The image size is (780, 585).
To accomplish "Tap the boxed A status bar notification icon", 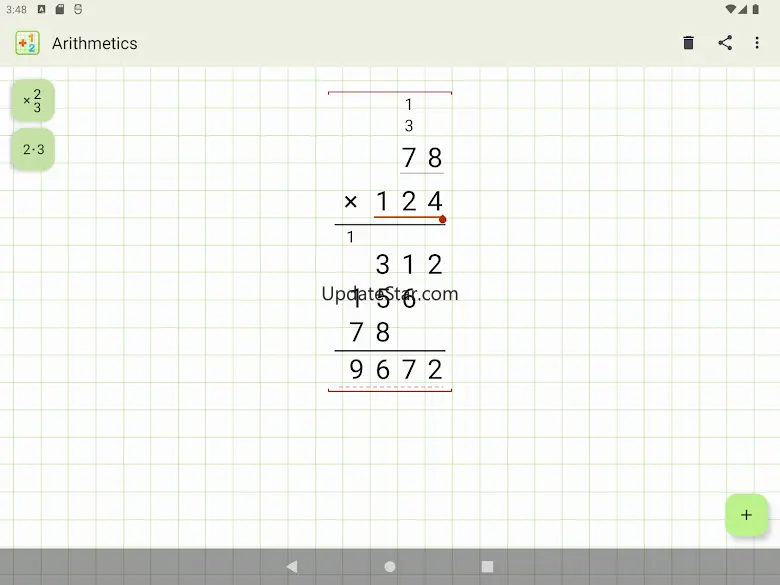I will click(42, 9).
